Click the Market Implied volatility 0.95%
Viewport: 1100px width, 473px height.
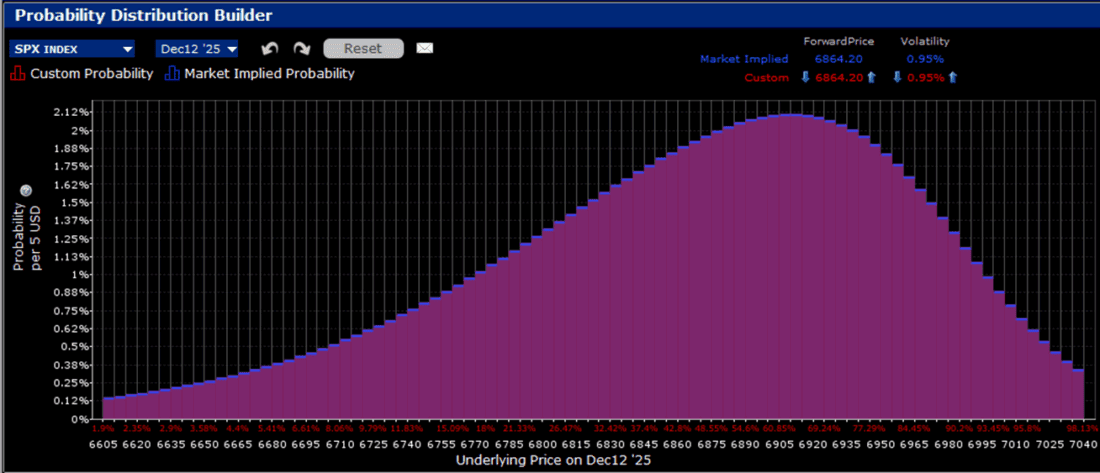(x=925, y=60)
